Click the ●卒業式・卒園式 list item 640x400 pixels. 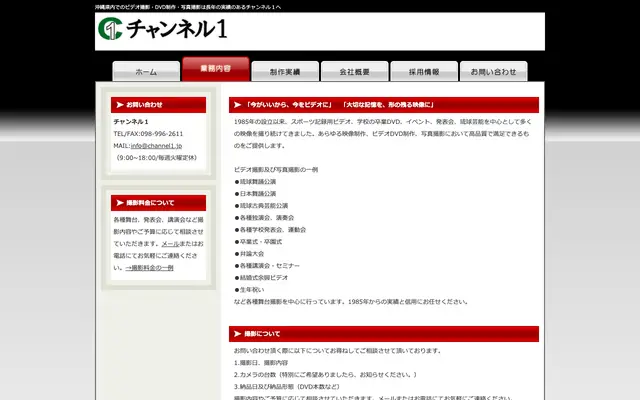(258, 242)
